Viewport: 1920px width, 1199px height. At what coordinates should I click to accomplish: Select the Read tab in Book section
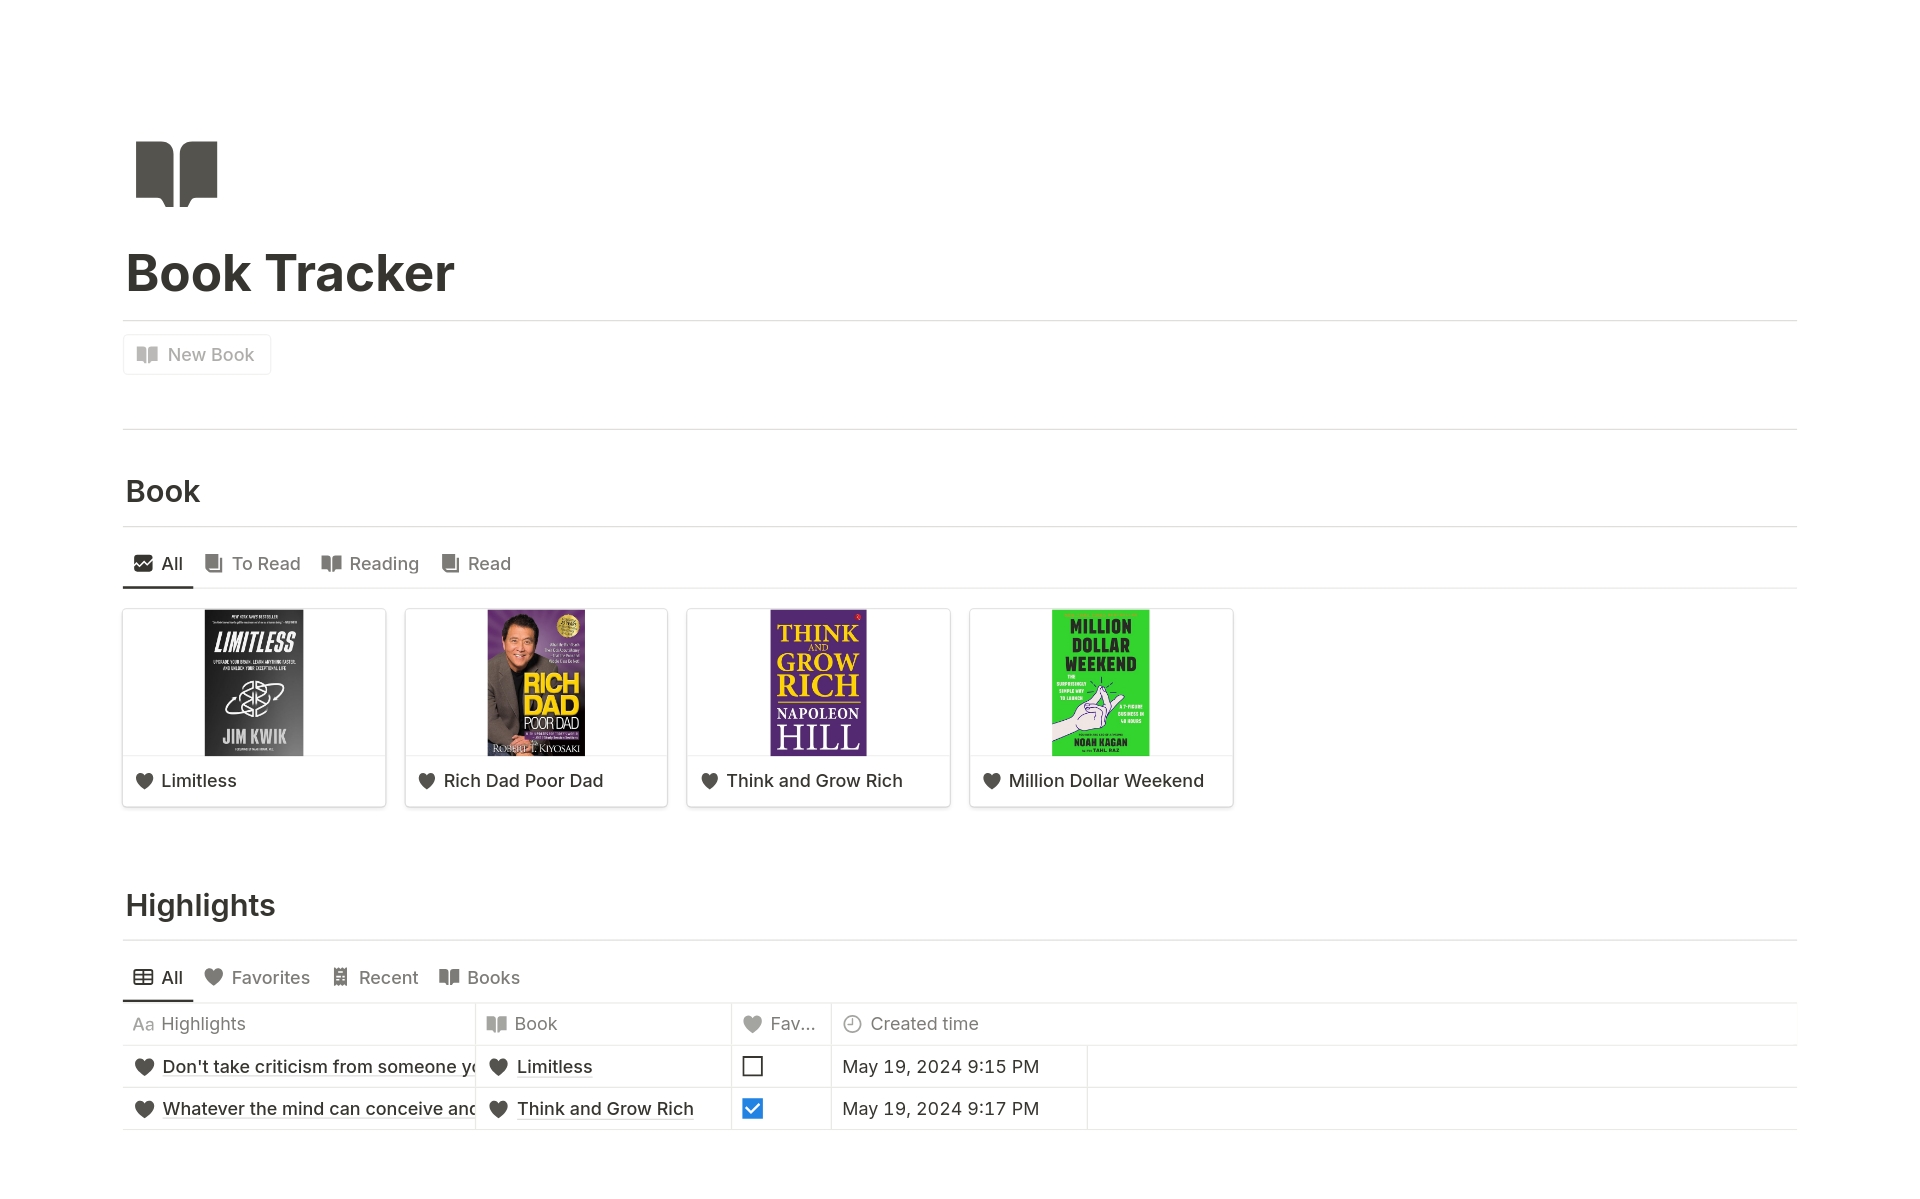[476, 564]
